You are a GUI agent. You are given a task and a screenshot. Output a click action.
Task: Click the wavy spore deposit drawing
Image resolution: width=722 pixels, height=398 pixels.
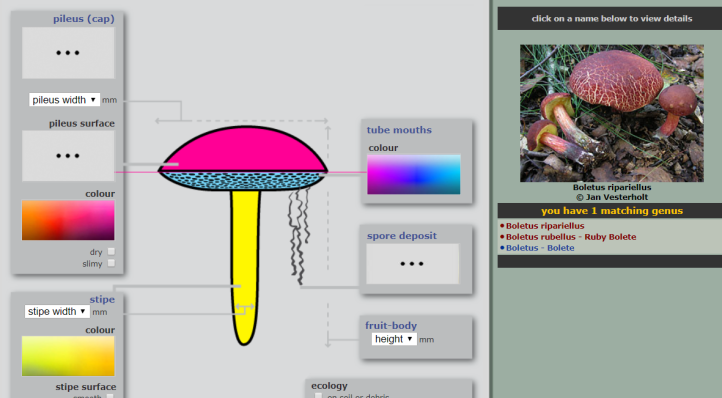click(x=299, y=236)
